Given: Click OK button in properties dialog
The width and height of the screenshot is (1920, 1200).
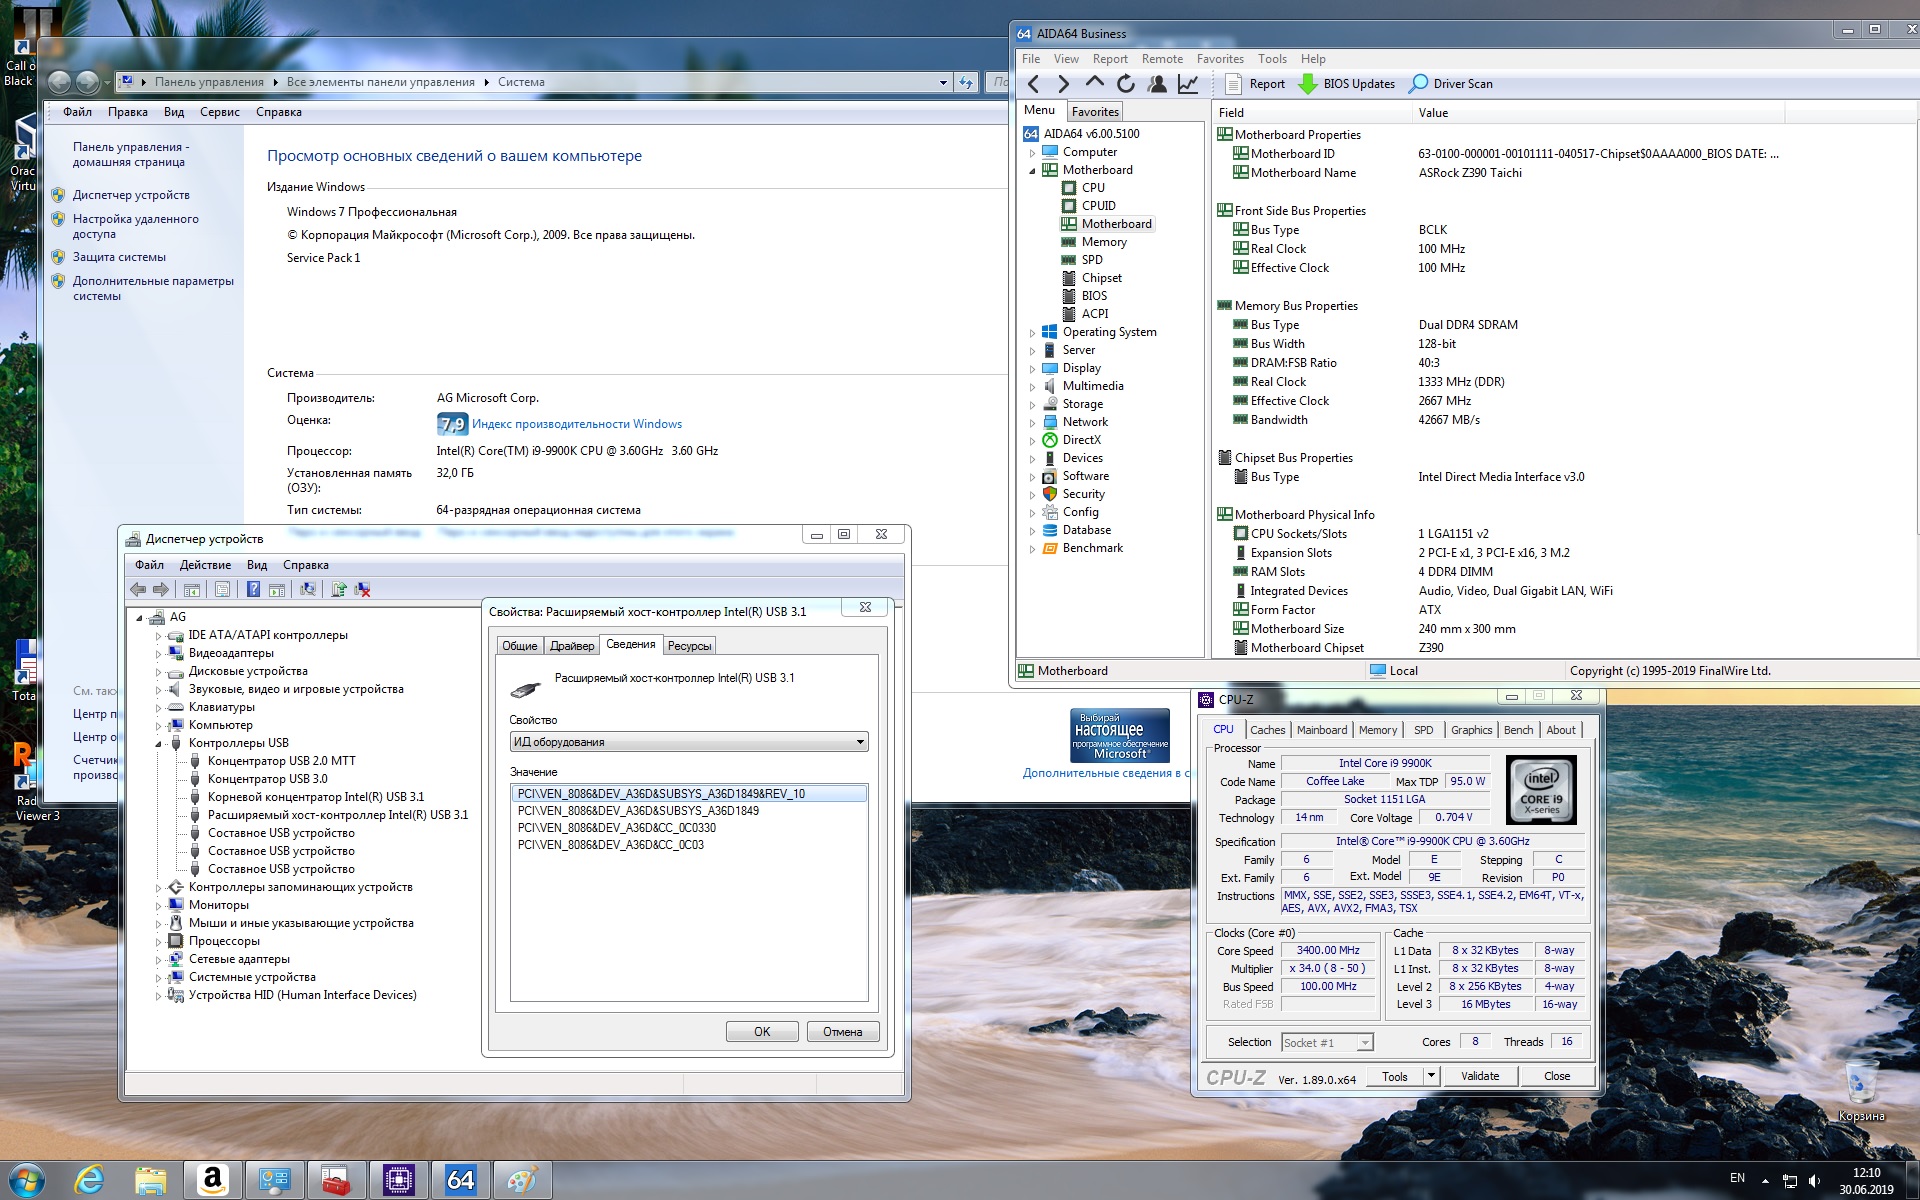Looking at the screenshot, I should [x=762, y=1032].
